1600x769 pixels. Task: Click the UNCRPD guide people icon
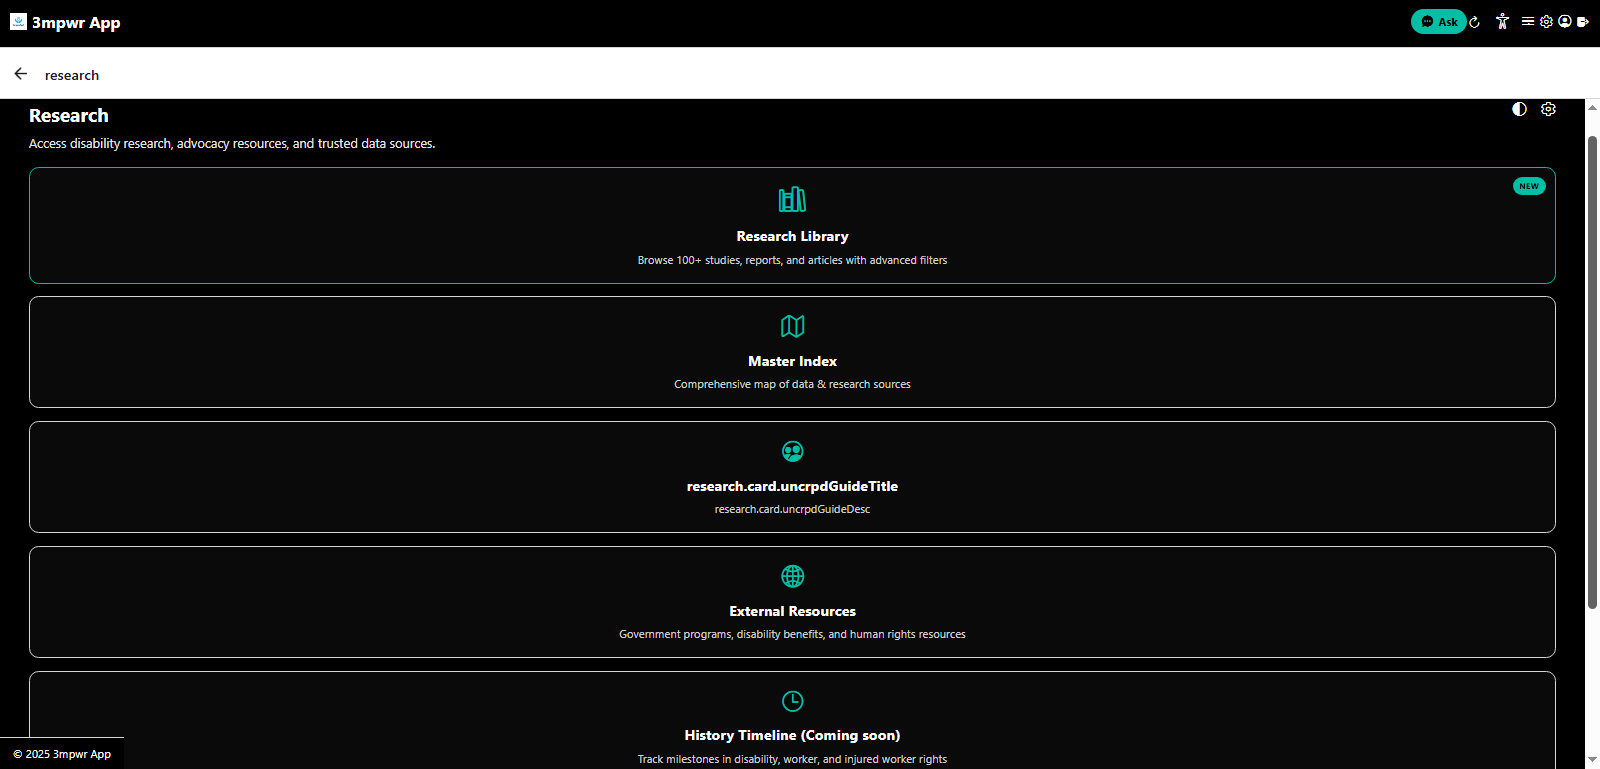792,451
